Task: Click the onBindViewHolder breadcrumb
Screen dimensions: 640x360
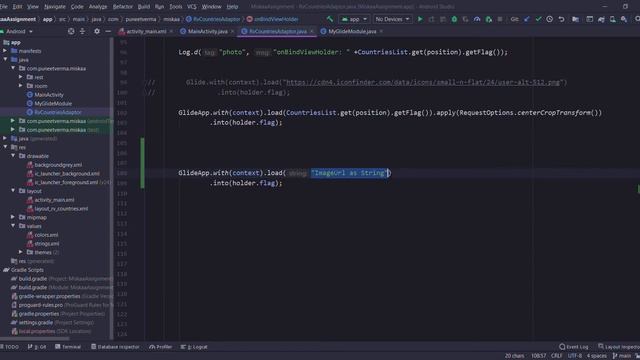Action: click(276, 19)
